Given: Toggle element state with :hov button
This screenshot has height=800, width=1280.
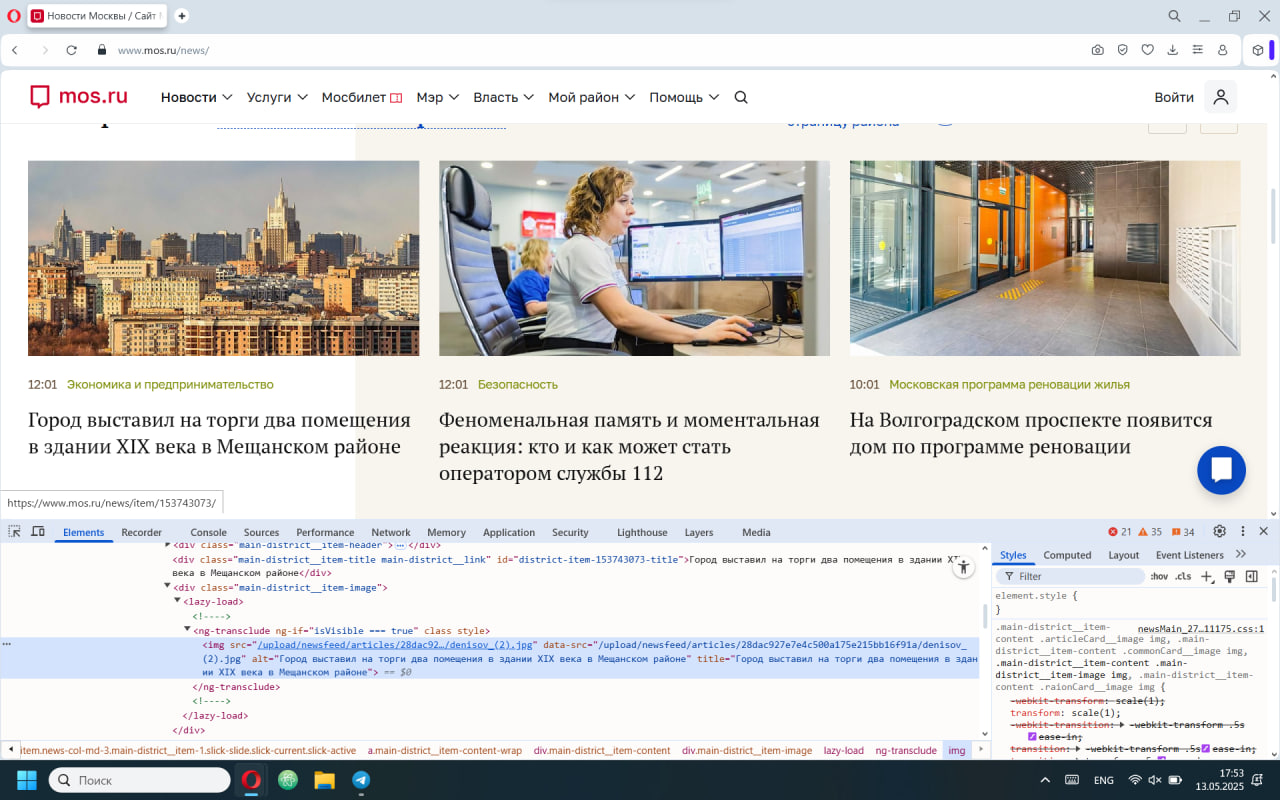Looking at the screenshot, I should 1158,576.
